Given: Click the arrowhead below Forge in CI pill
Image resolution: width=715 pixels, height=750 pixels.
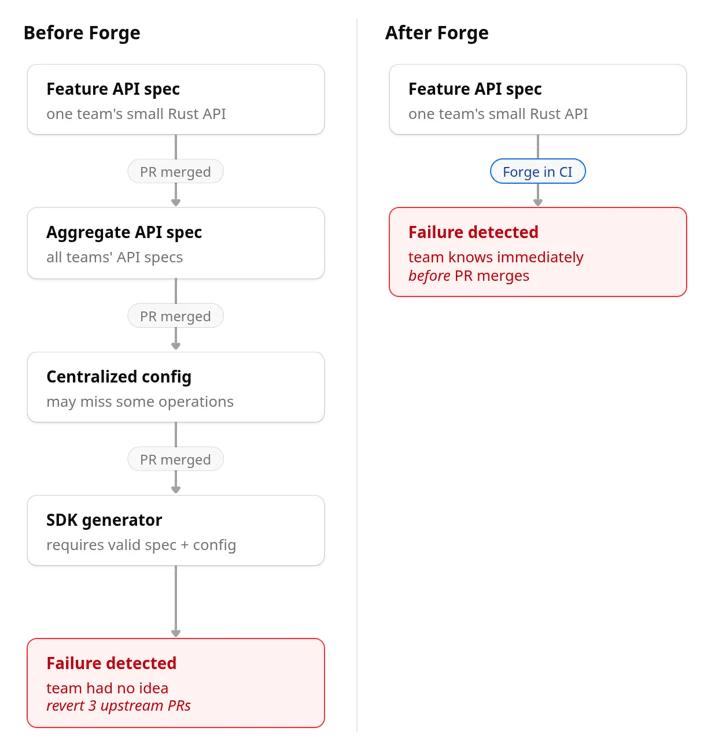Looking at the screenshot, I should click(538, 203).
